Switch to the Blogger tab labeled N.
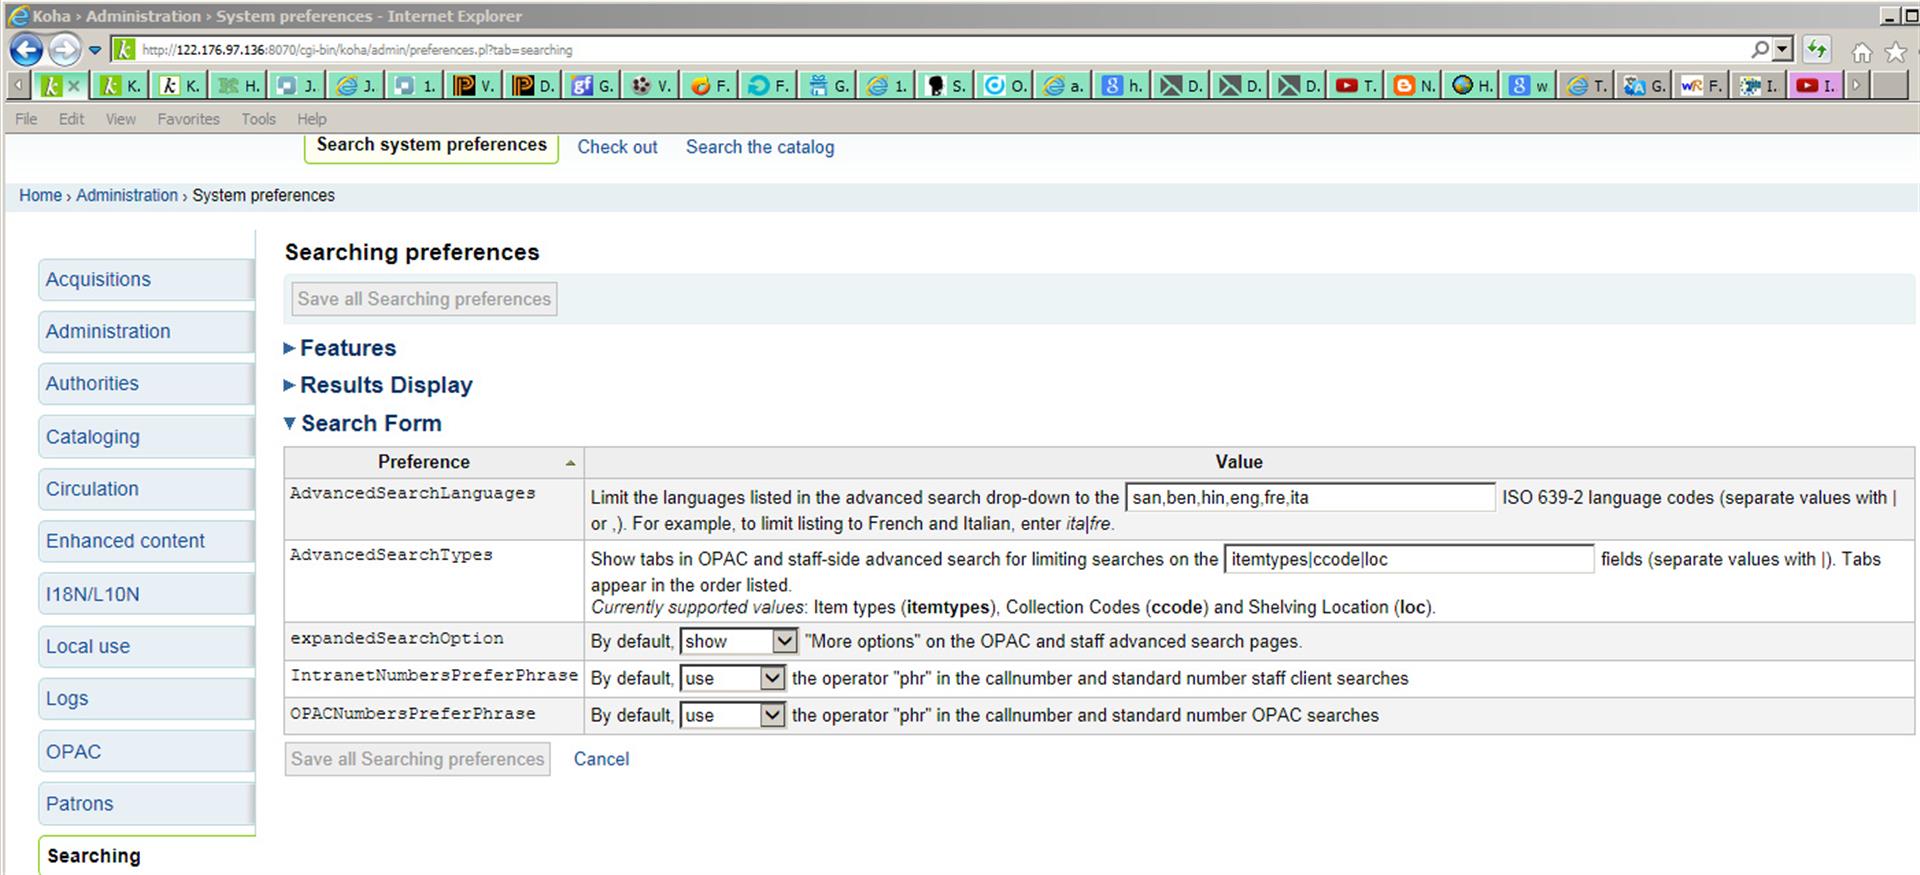The width and height of the screenshot is (1920, 875). click(1415, 86)
